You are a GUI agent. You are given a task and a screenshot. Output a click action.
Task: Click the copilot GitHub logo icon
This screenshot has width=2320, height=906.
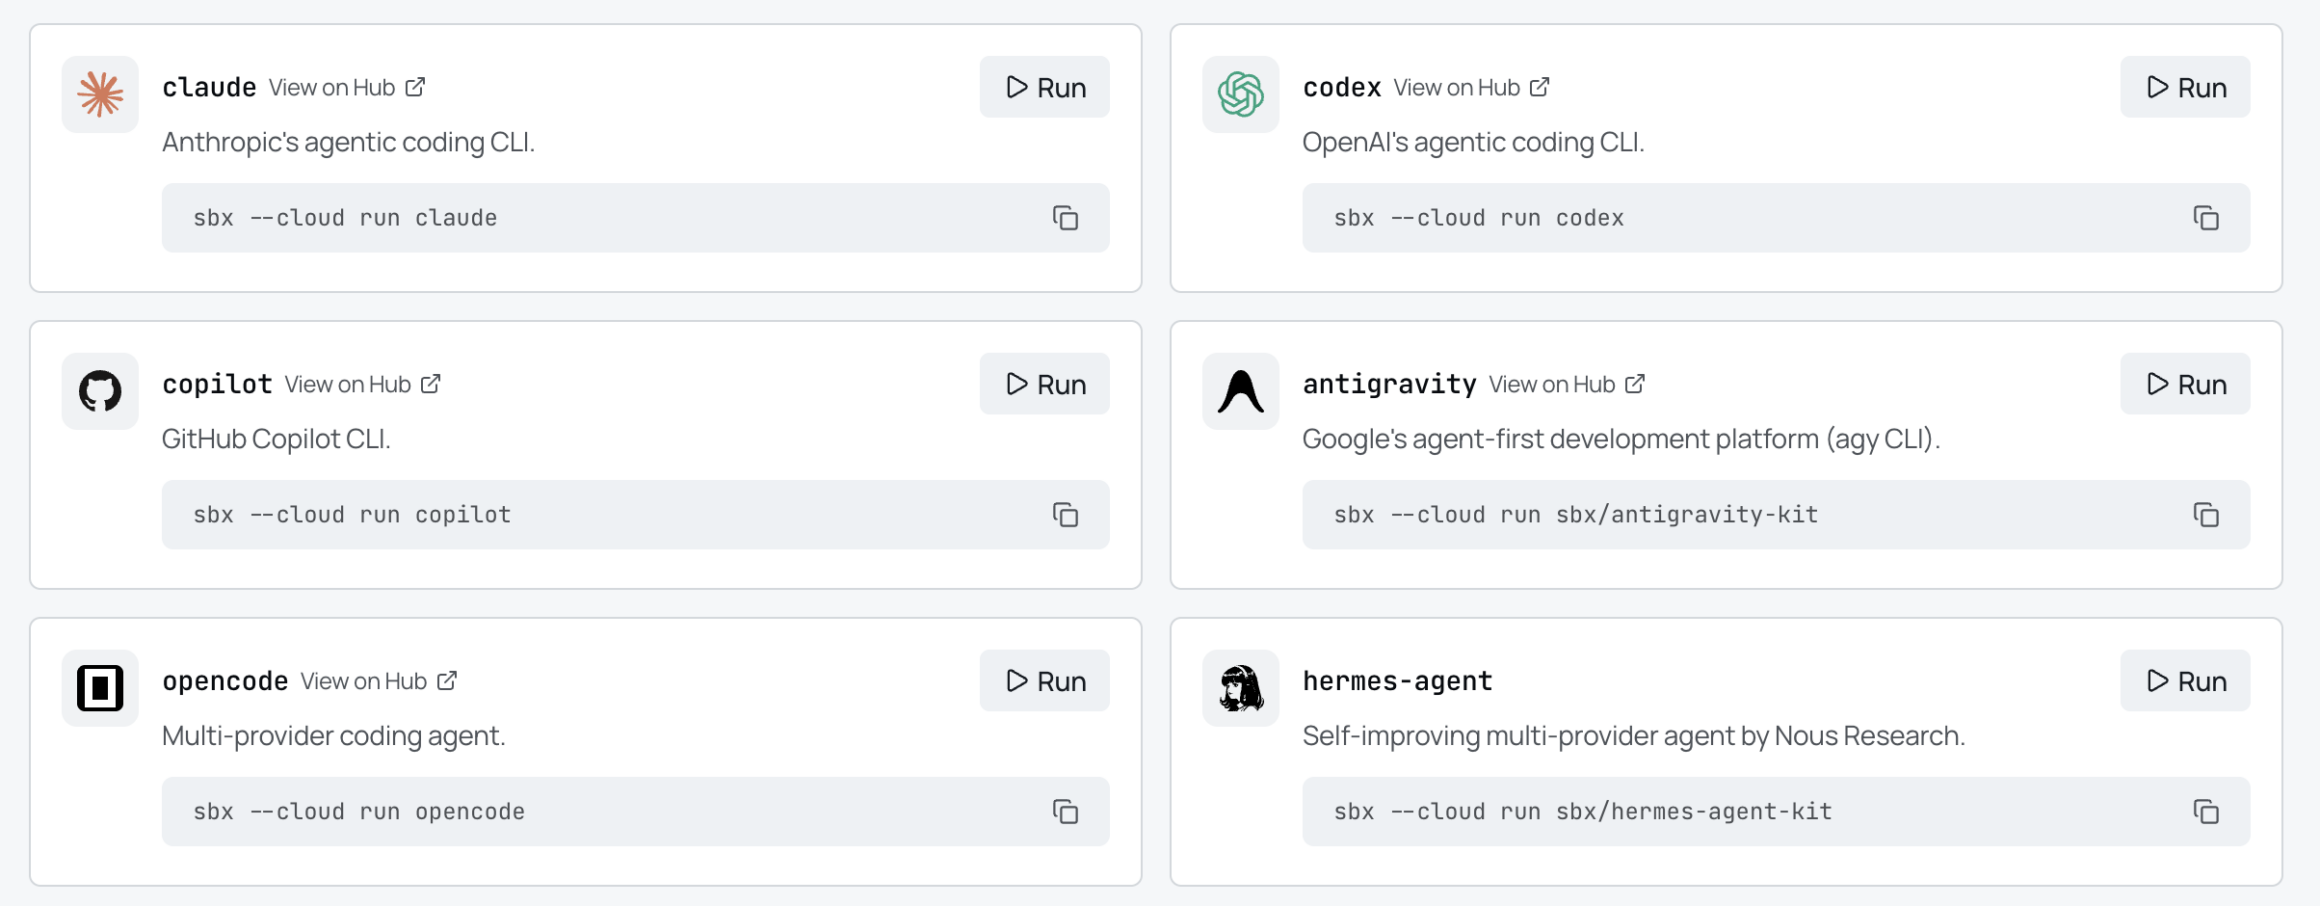(x=100, y=391)
